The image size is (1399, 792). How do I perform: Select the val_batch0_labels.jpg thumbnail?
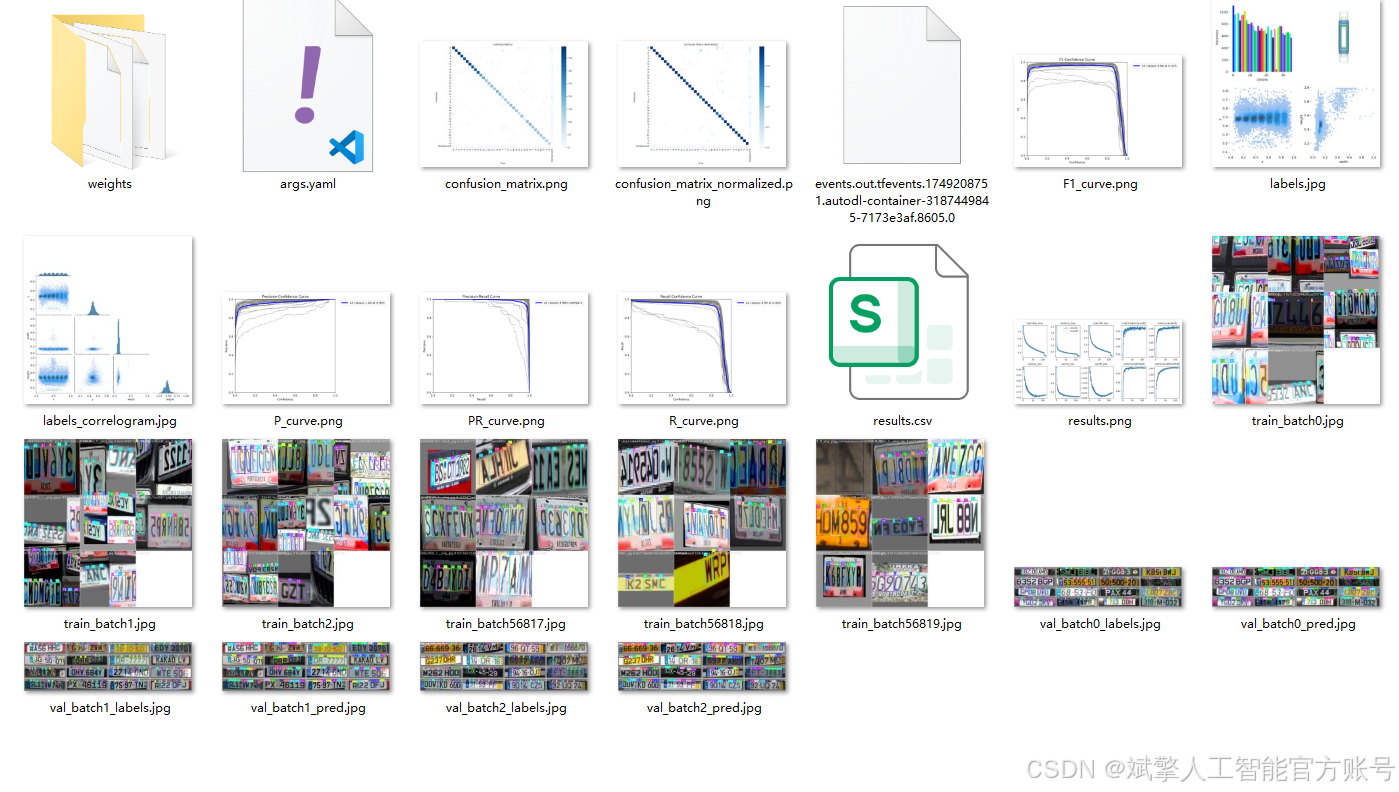(x=1099, y=587)
